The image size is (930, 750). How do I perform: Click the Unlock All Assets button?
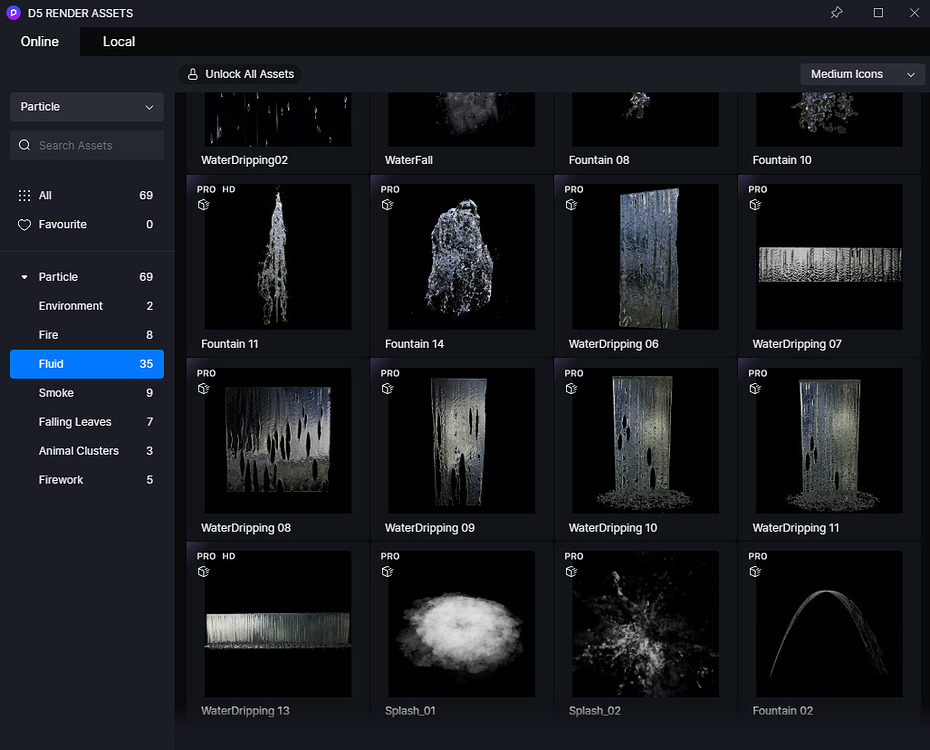point(240,74)
